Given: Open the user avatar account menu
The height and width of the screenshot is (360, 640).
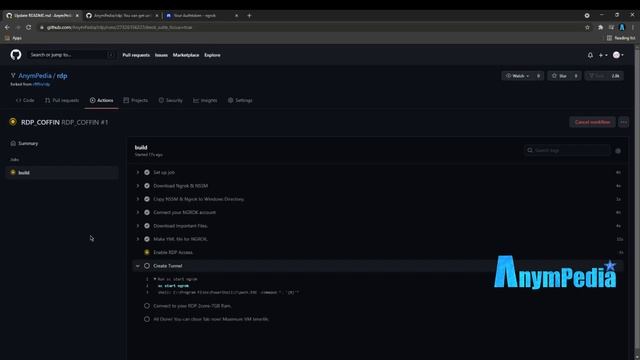Looking at the screenshot, I should click(x=618, y=55).
